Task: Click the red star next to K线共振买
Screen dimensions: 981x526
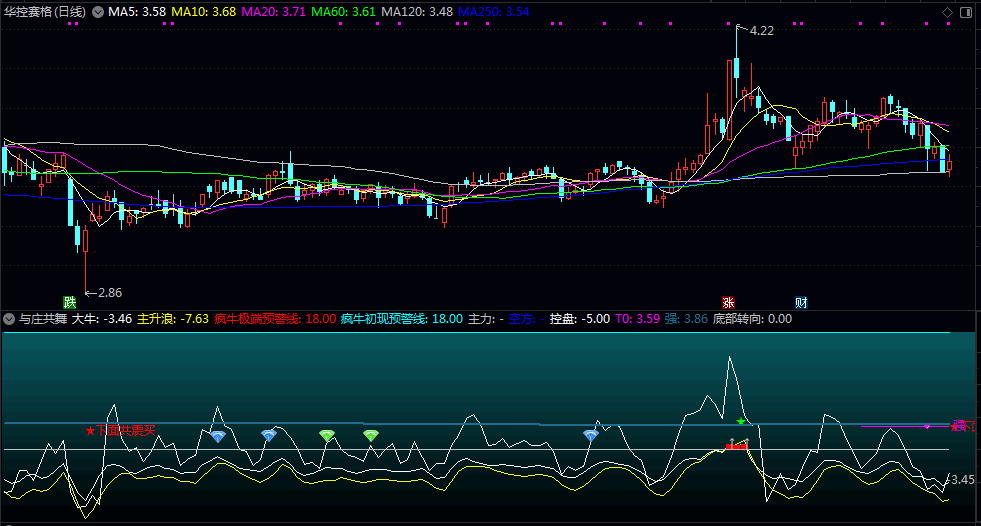Action: (x=90, y=431)
